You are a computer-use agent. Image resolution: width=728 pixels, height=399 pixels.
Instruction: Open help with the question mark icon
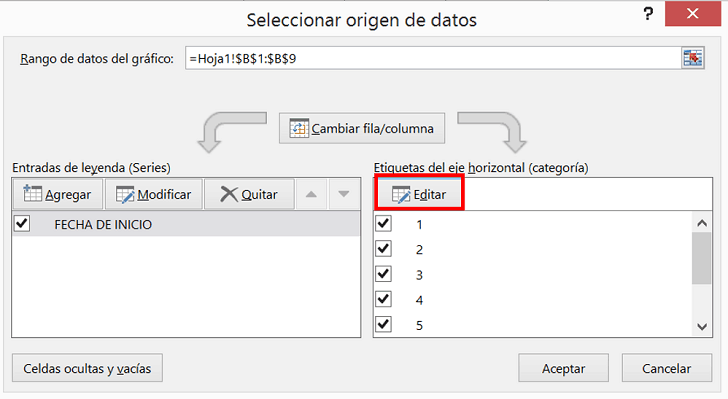(648, 14)
